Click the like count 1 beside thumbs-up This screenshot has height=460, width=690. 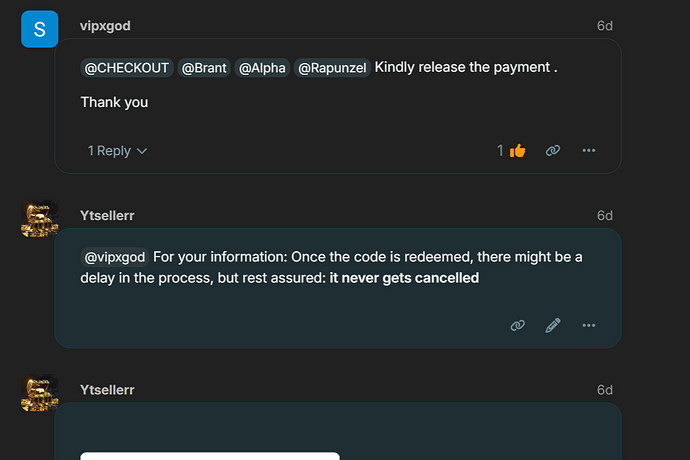[500, 151]
